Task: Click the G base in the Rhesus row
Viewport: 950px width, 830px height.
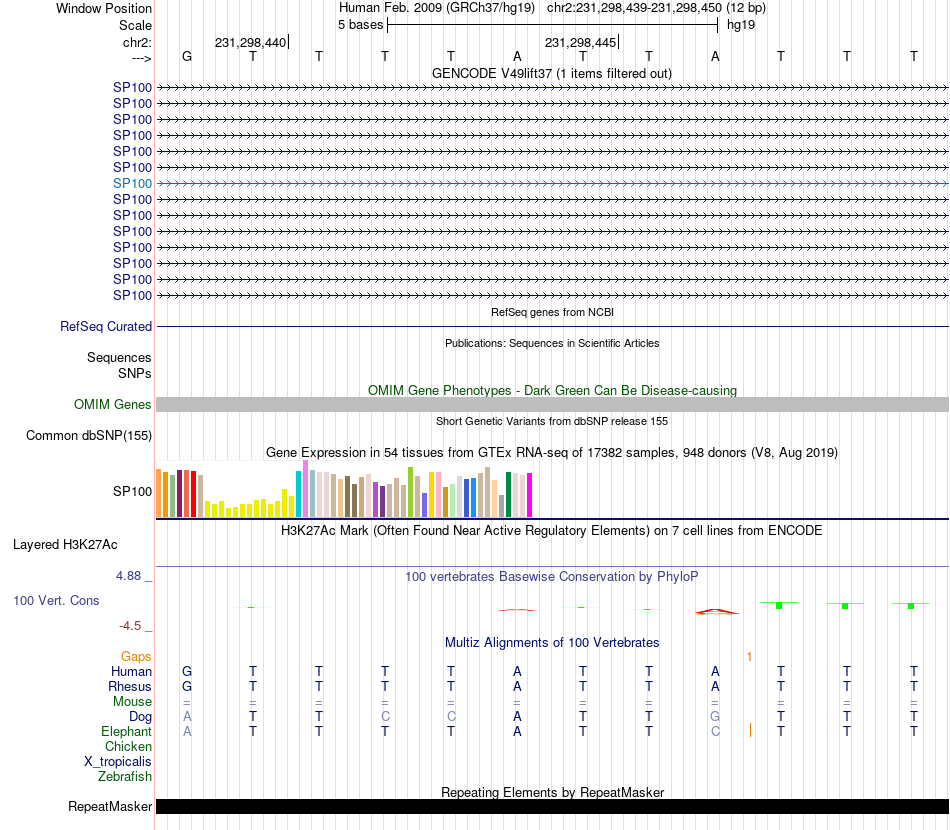Action: (x=187, y=686)
